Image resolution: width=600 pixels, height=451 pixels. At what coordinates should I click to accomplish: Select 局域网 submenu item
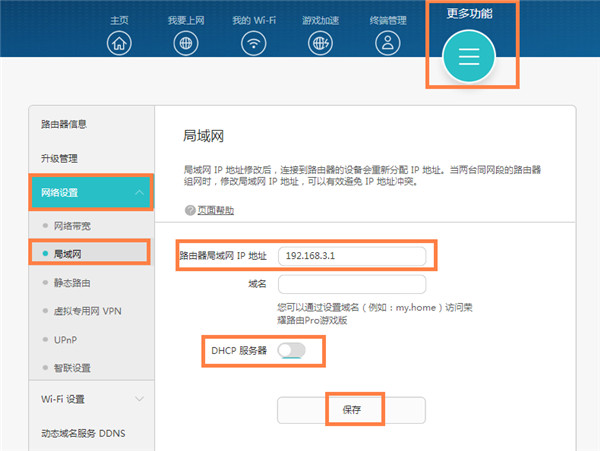point(68,254)
